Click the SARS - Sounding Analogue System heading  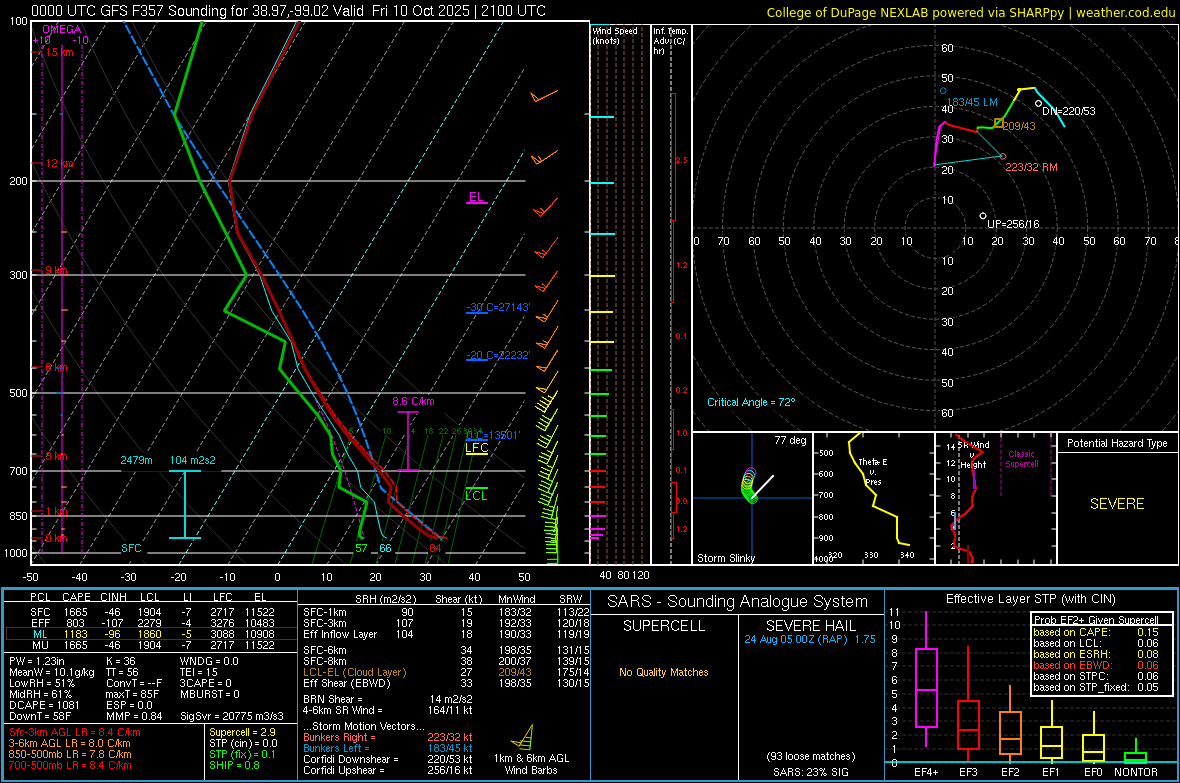[x=738, y=602]
